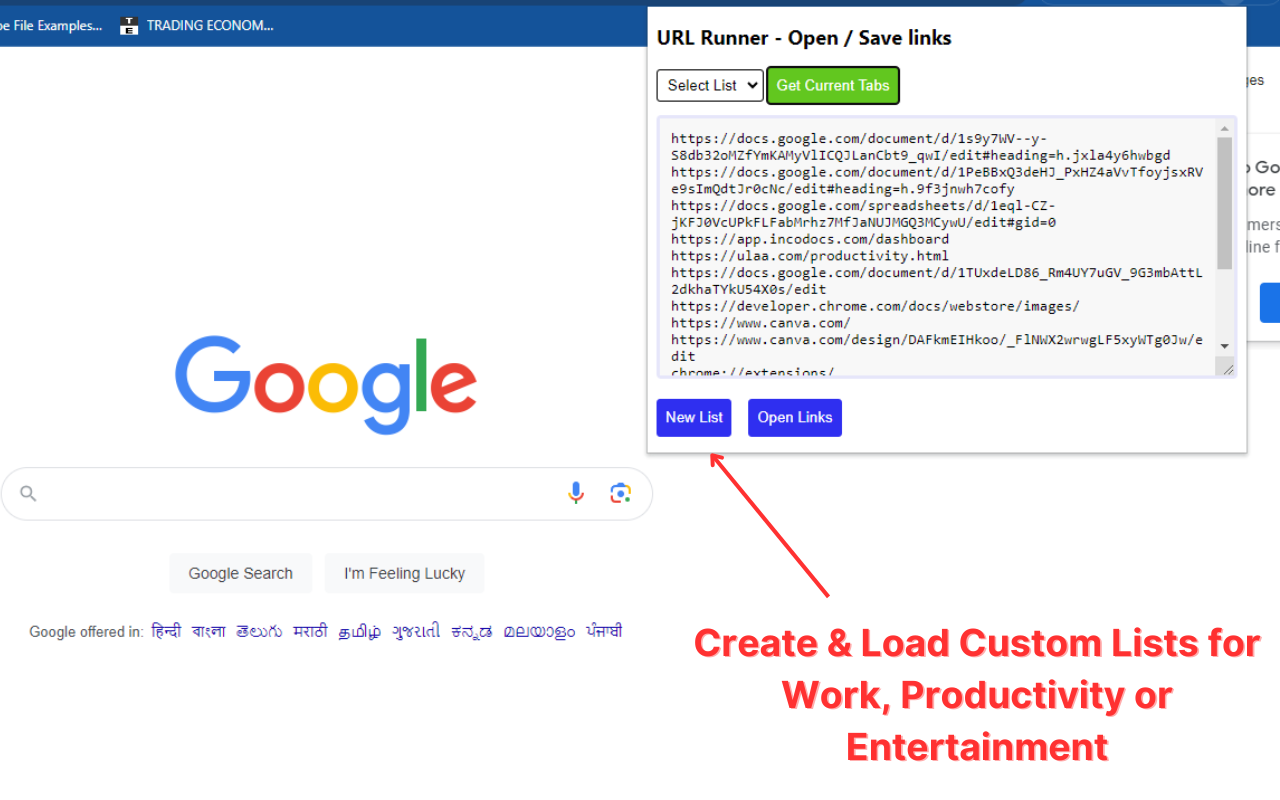Switch Google language to বাংলা
The width and height of the screenshot is (1280, 800).
(x=209, y=631)
